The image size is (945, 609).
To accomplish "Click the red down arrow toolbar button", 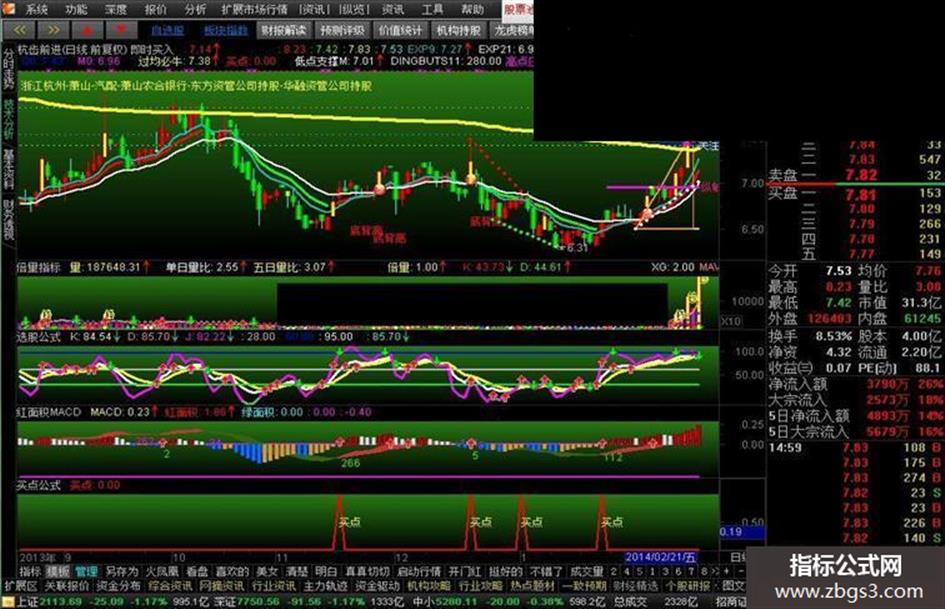I will pos(121,30).
